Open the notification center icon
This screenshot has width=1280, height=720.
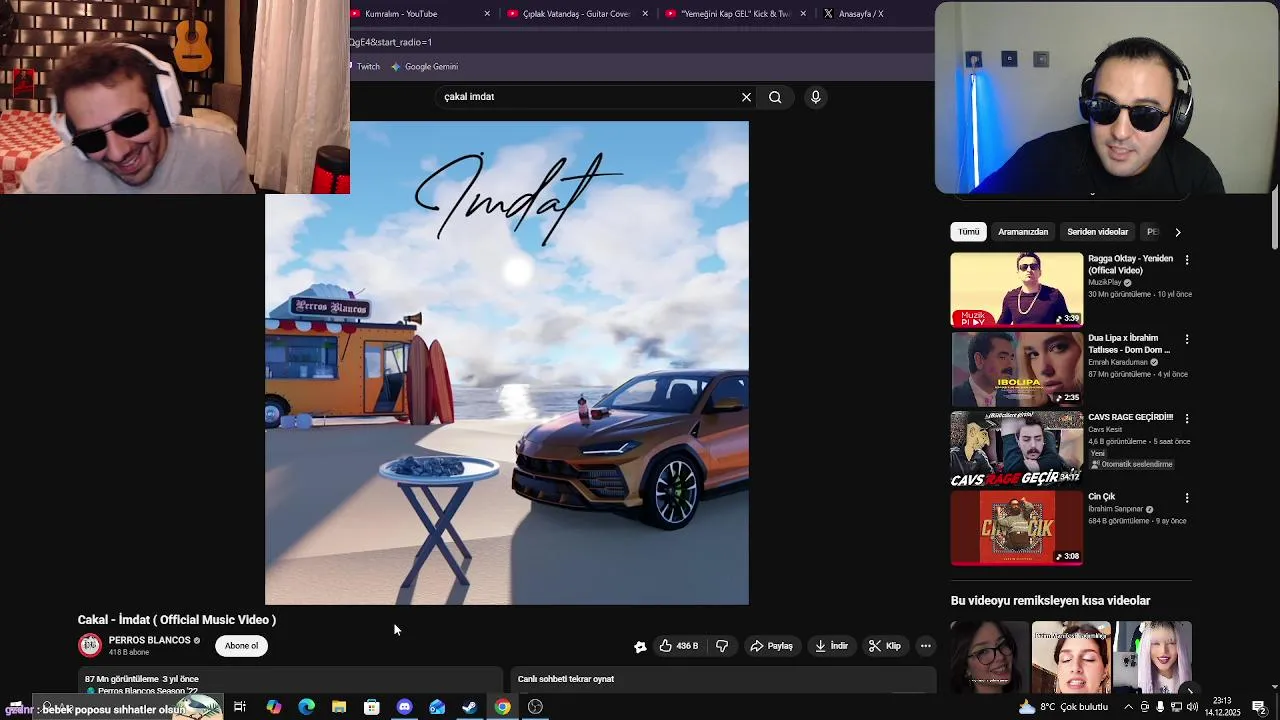(1260, 707)
